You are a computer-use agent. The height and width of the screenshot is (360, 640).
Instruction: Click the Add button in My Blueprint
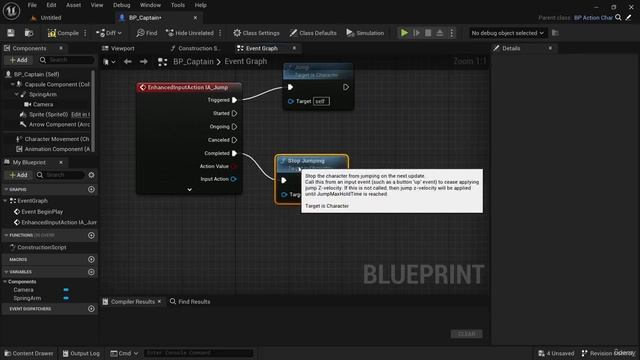coord(19,175)
